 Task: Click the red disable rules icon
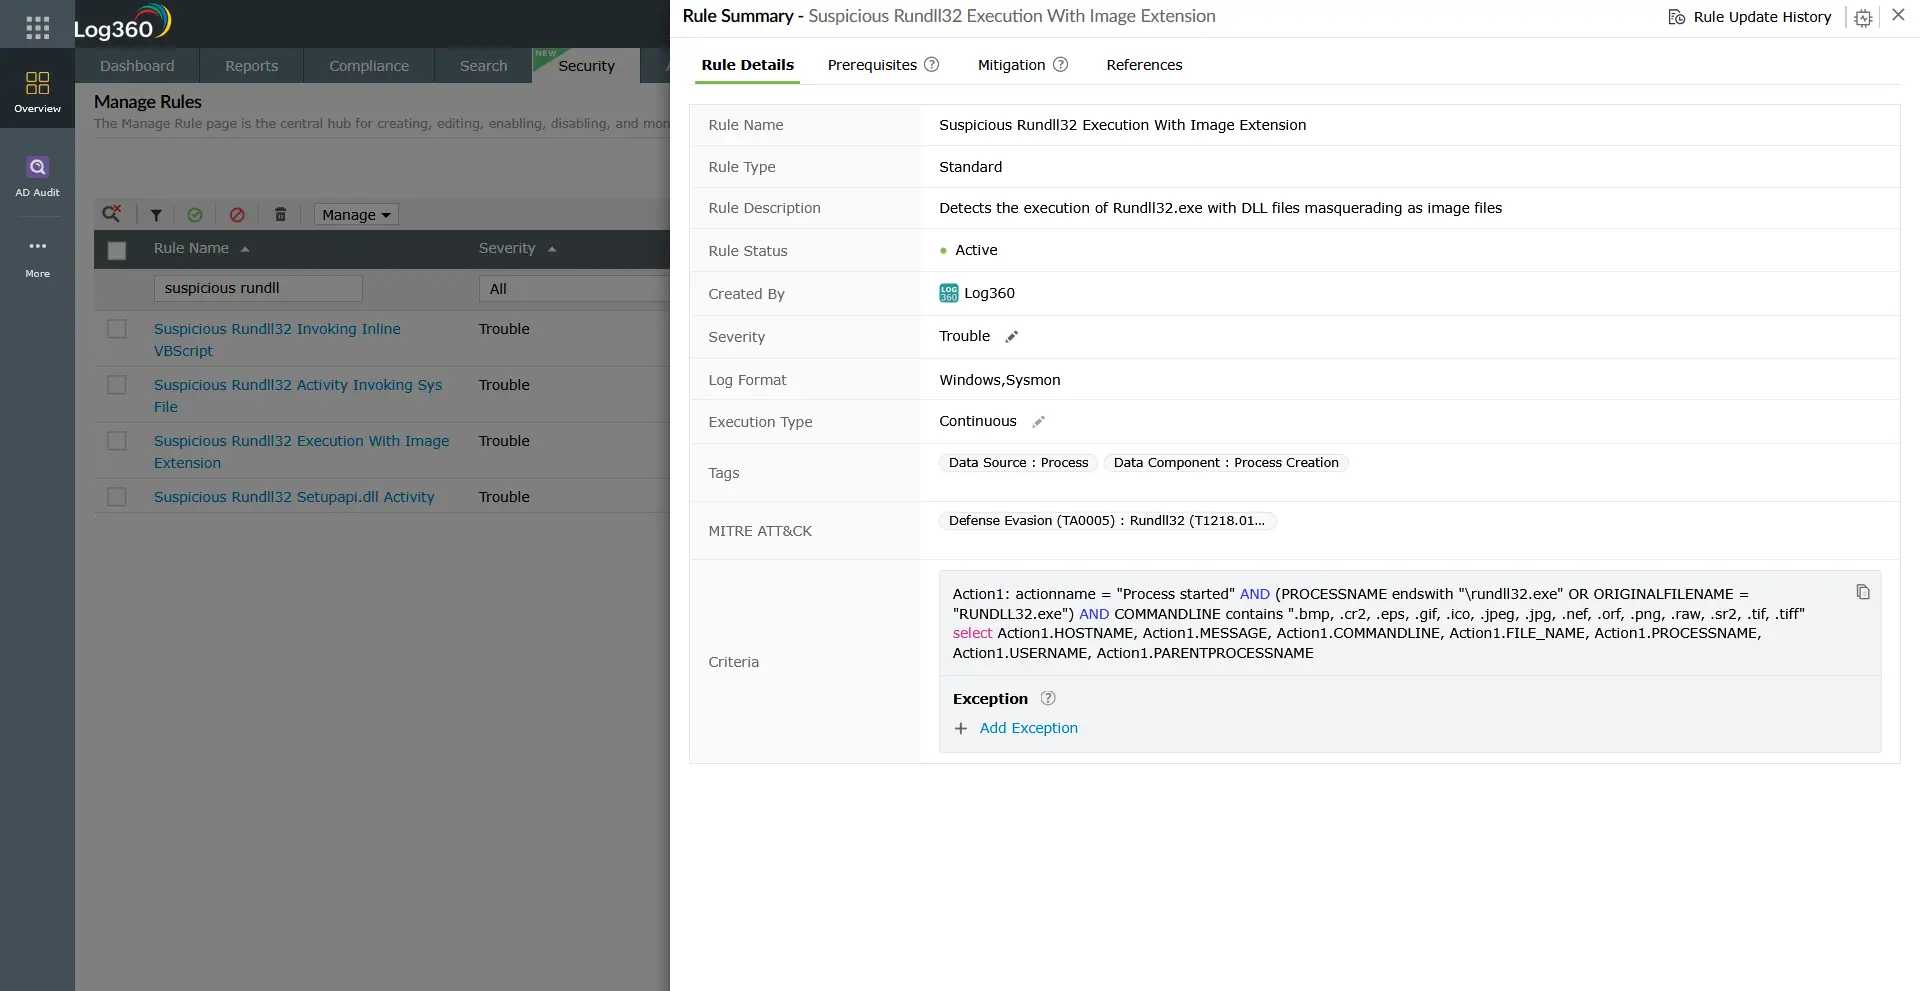(x=237, y=215)
